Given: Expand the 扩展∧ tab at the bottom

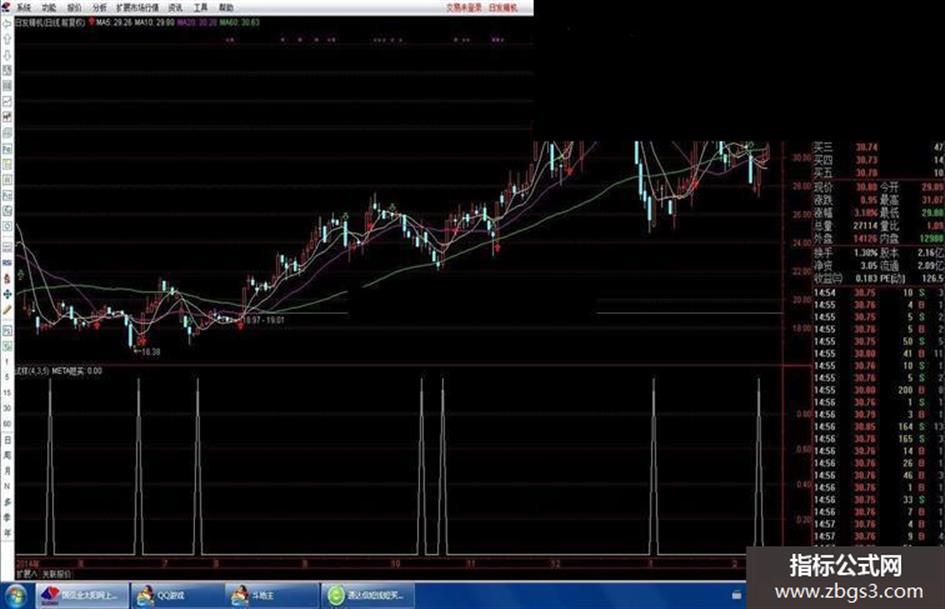Looking at the screenshot, I should pyautogui.click(x=27, y=574).
